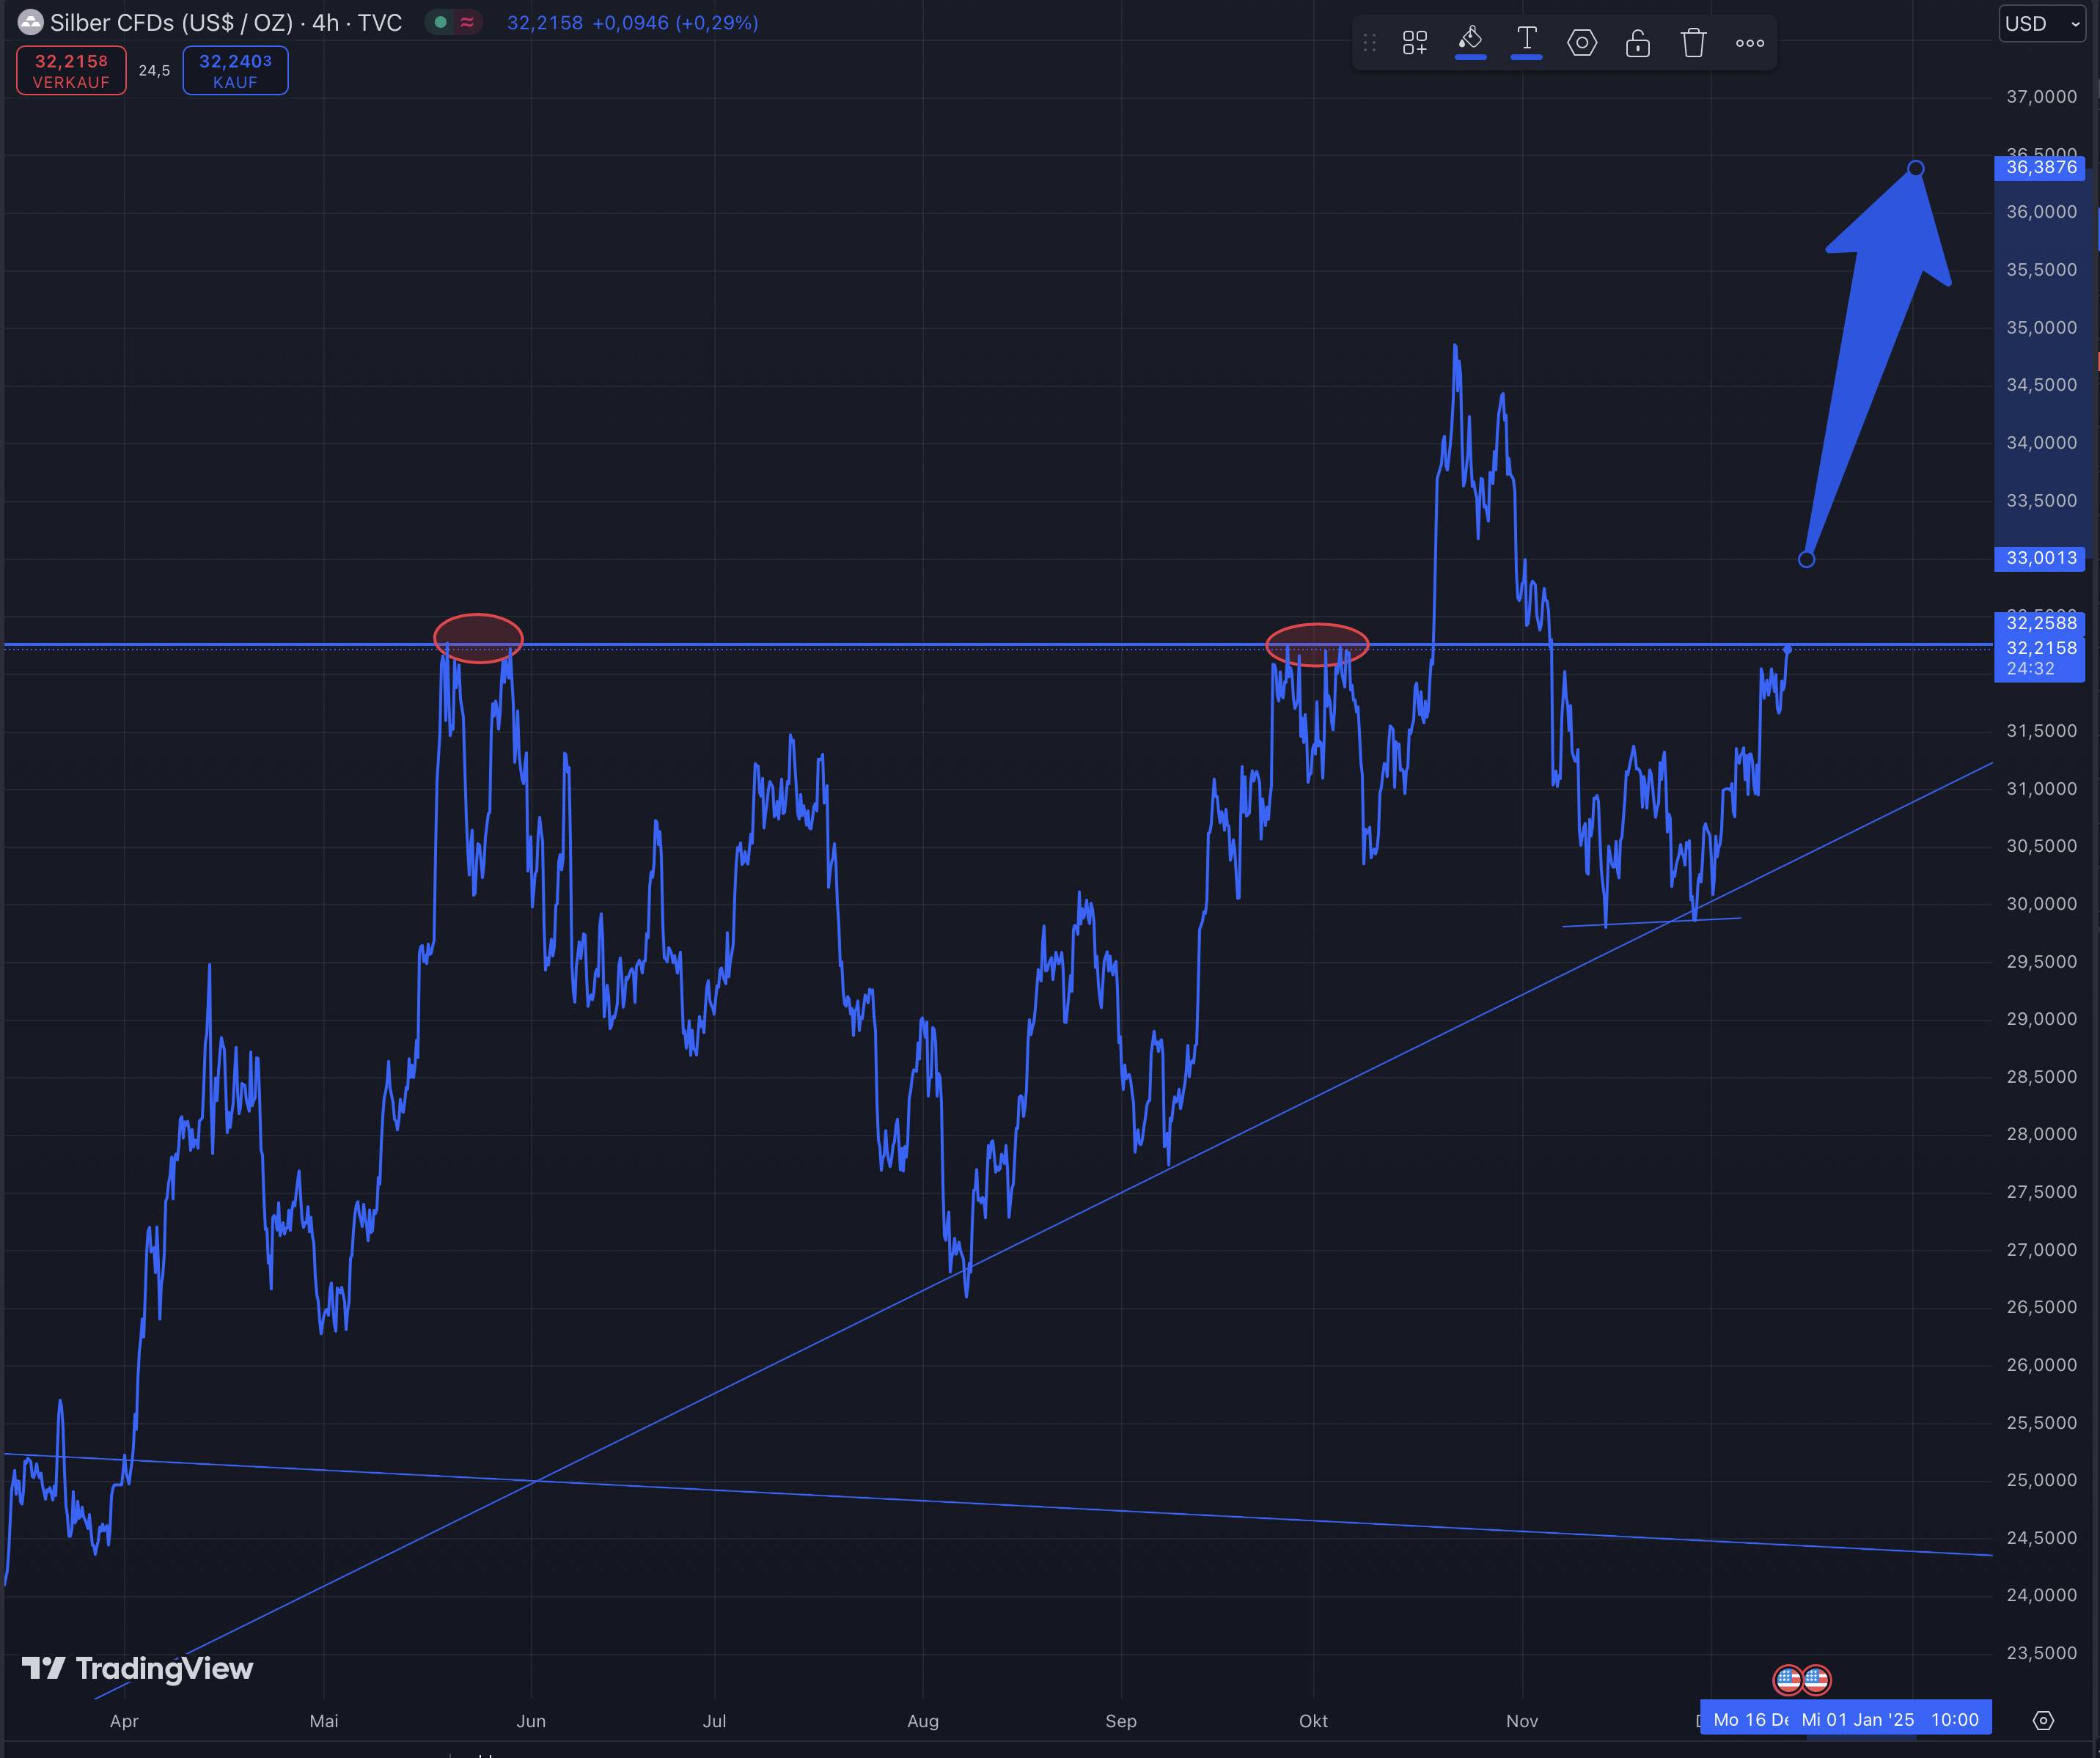
Task: Open the drawing templates icon
Action: pyautogui.click(x=1414, y=43)
